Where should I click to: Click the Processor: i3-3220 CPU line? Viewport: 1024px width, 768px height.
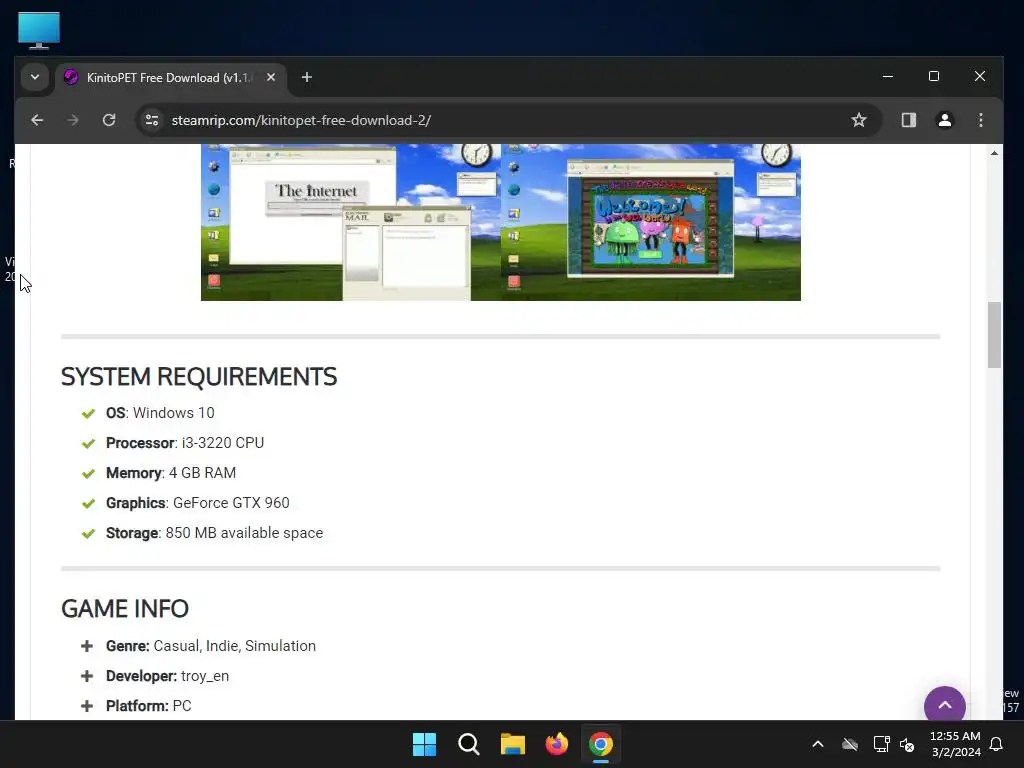pos(185,443)
